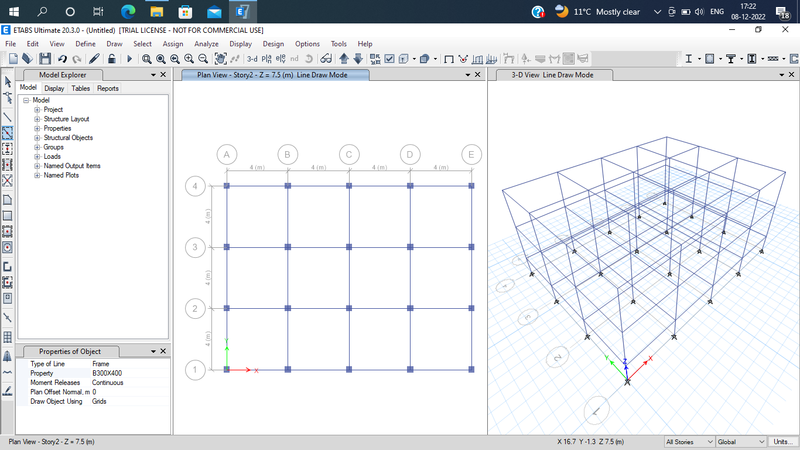Toggle the Lock/Unlock Model padlock icon
Screen dimensions: 800x450
(x=111, y=59)
